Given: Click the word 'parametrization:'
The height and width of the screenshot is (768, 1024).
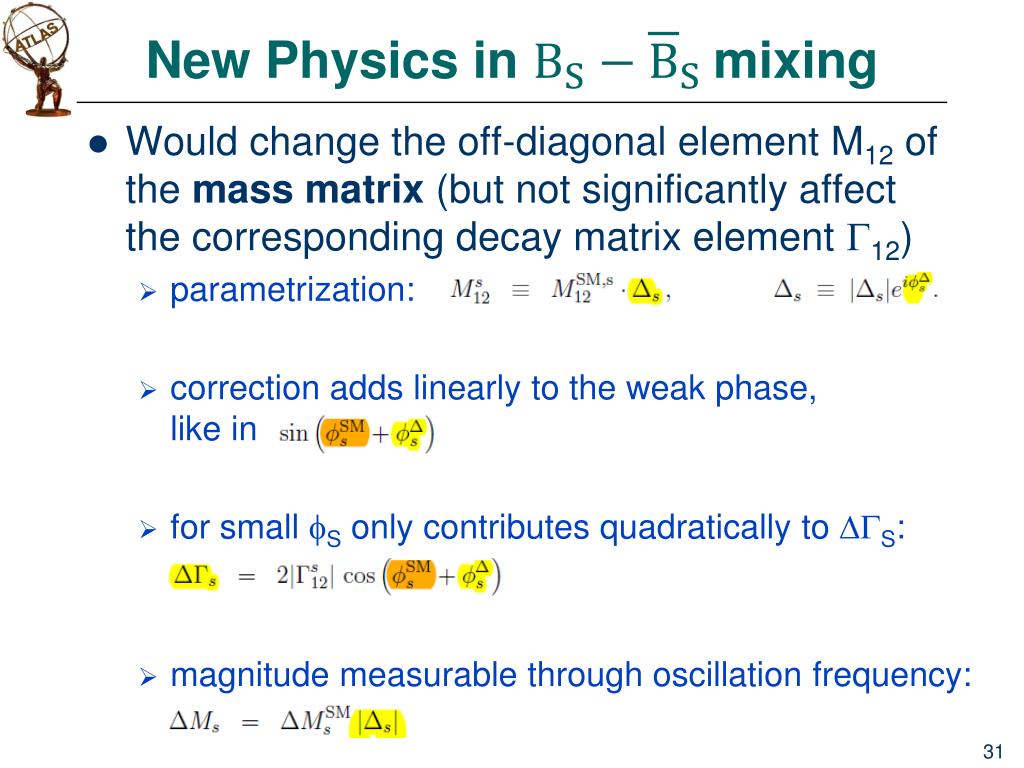Looking at the screenshot, I should tap(293, 290).
